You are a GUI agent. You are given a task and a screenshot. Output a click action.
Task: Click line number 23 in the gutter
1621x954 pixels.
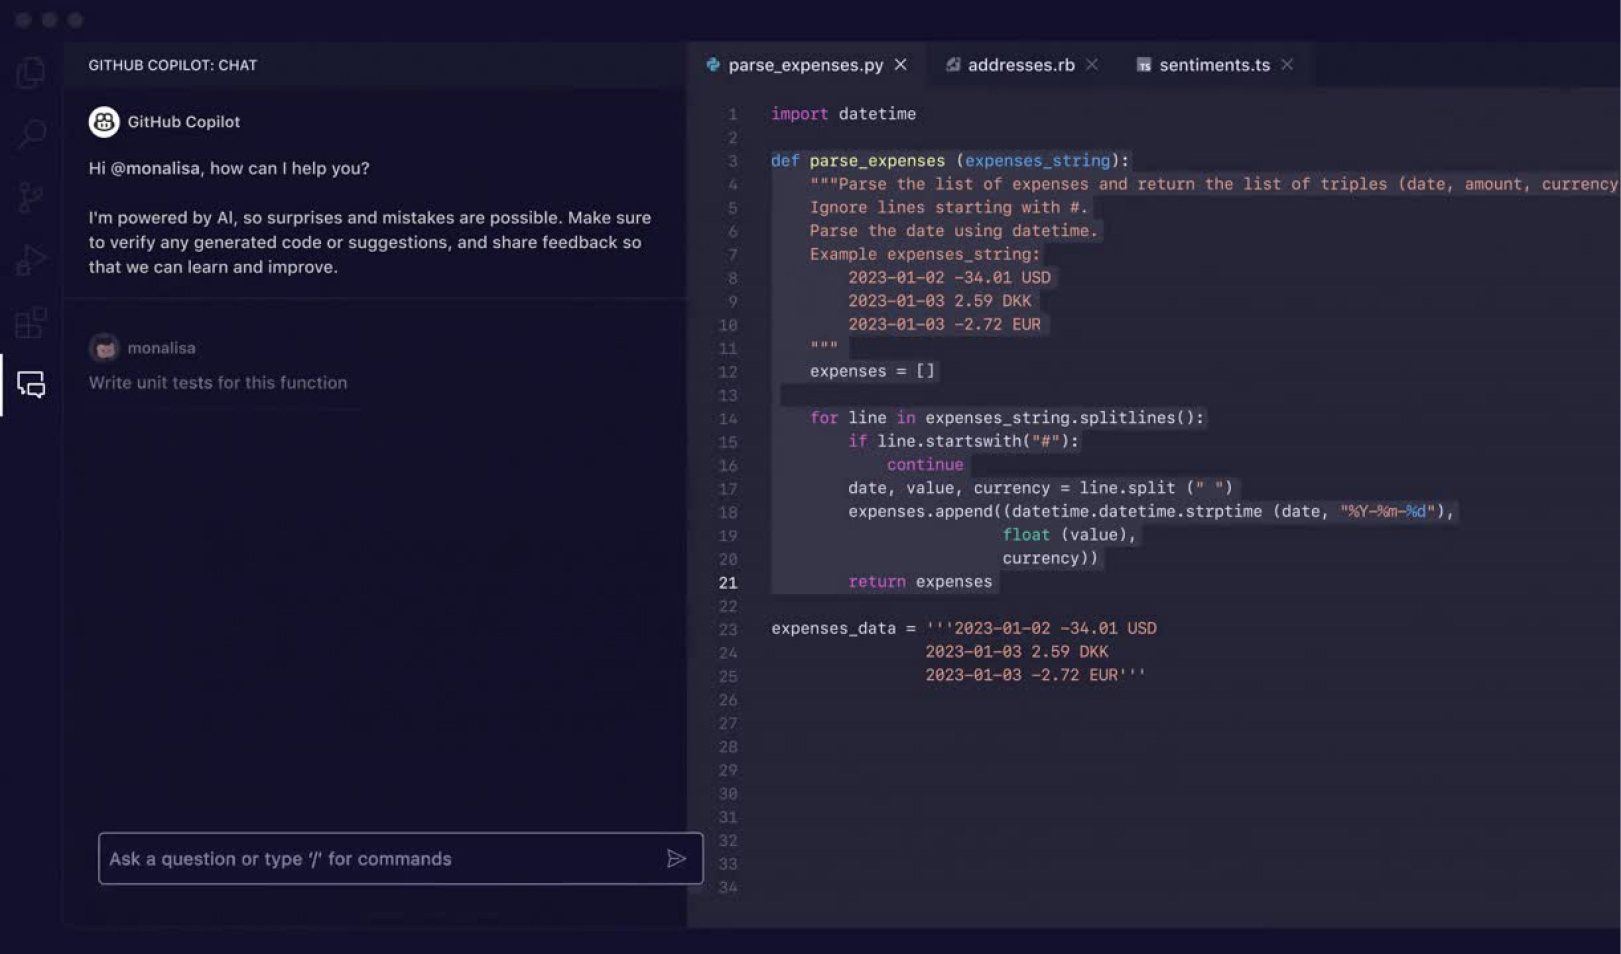pos(728,629)
